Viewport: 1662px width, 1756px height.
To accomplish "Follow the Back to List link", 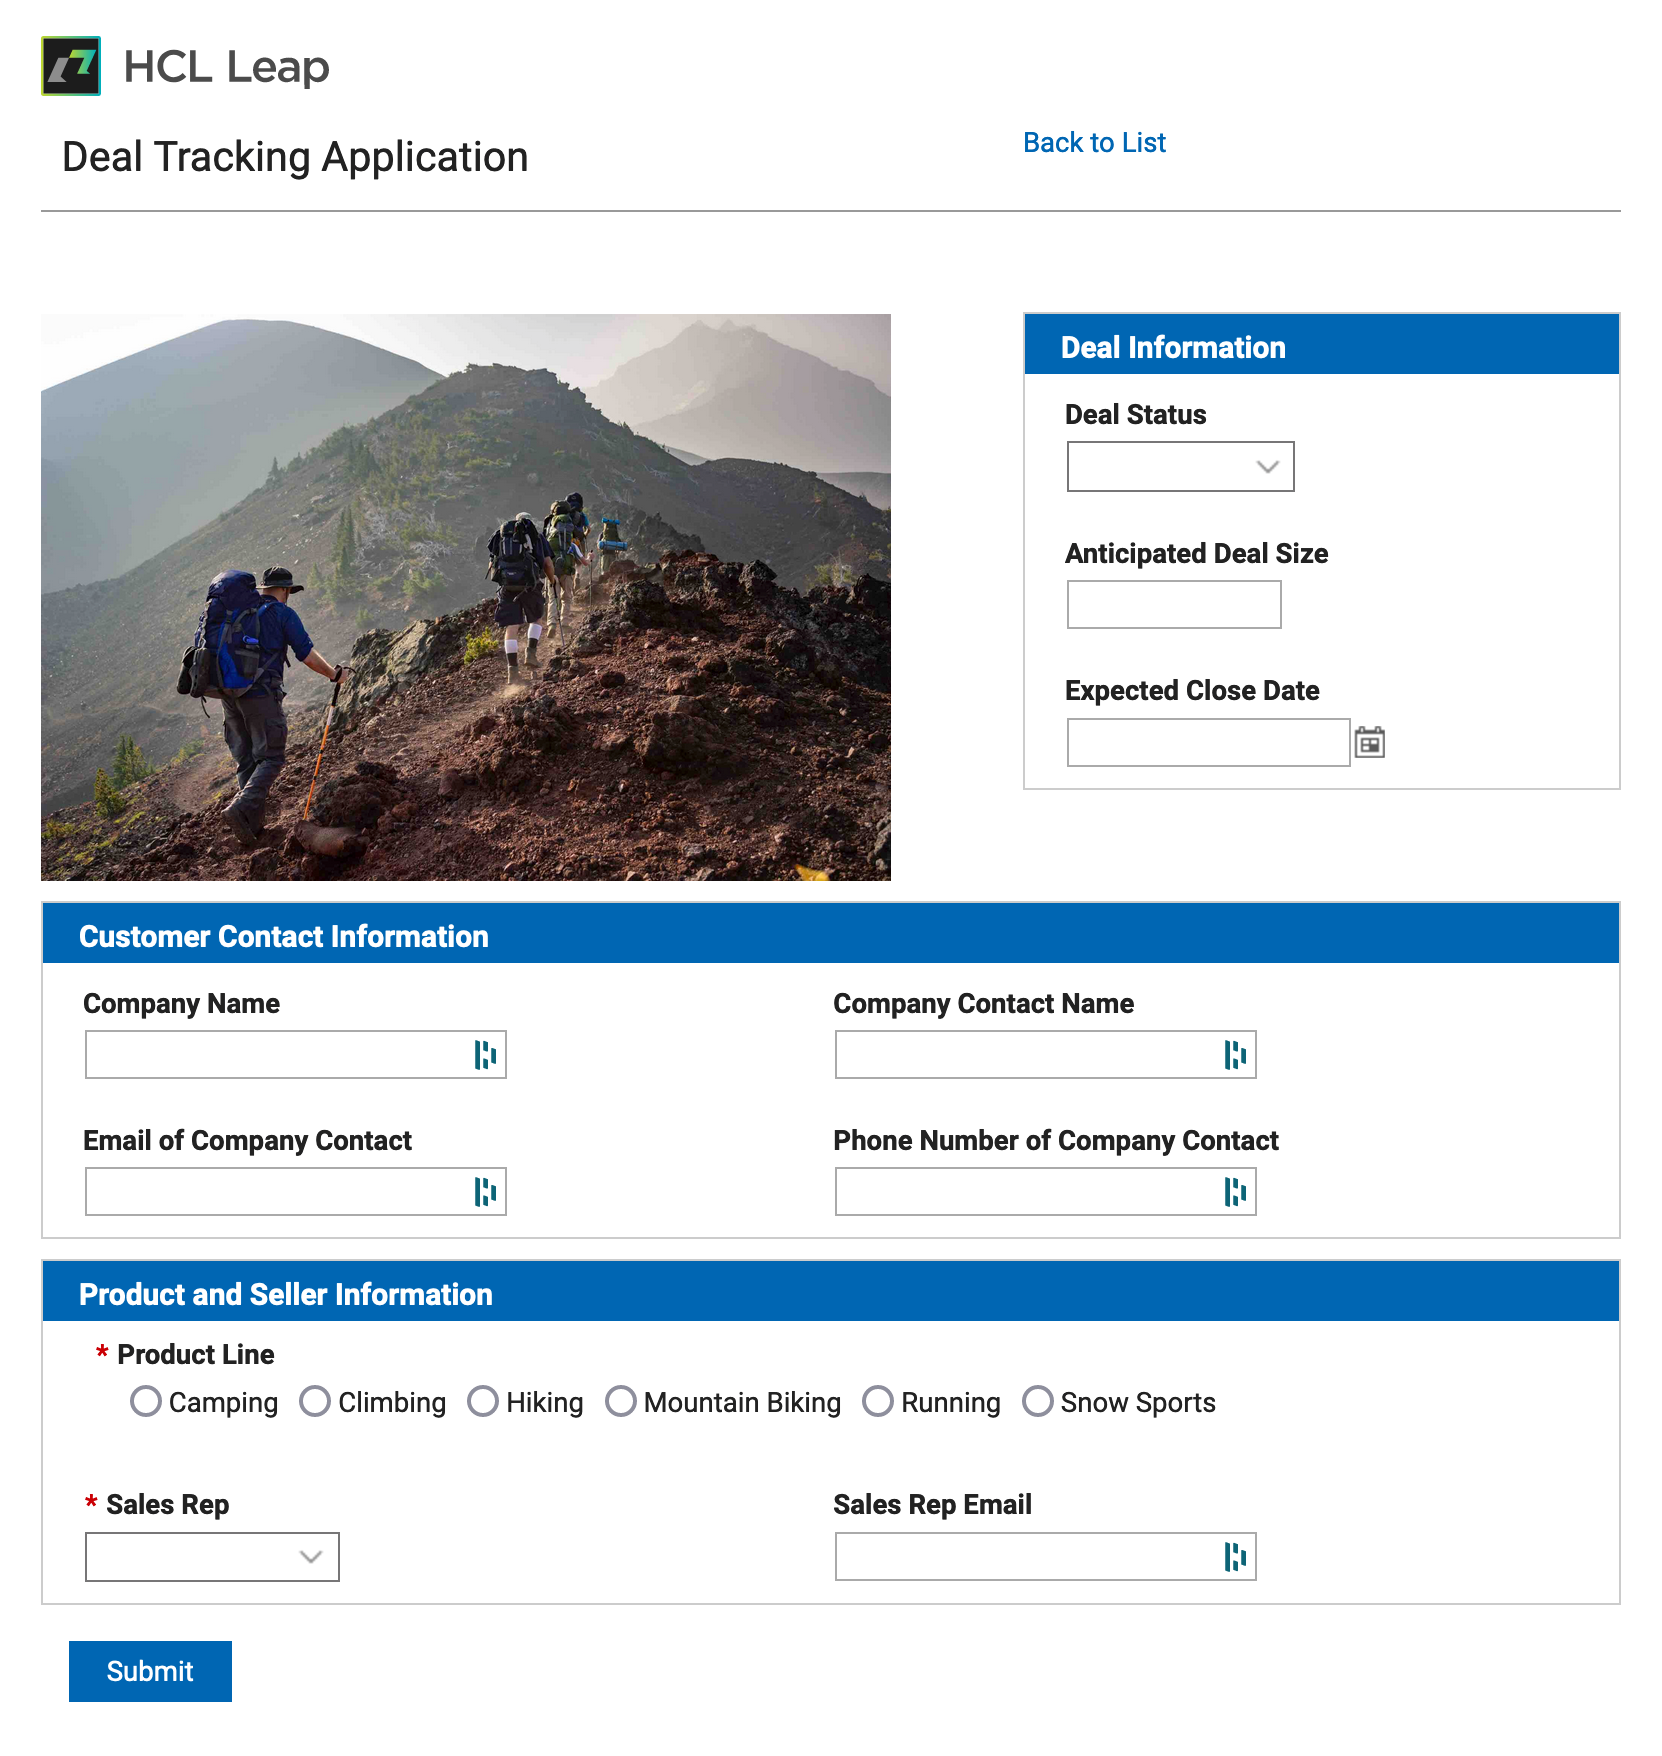I will [1094, 143].
